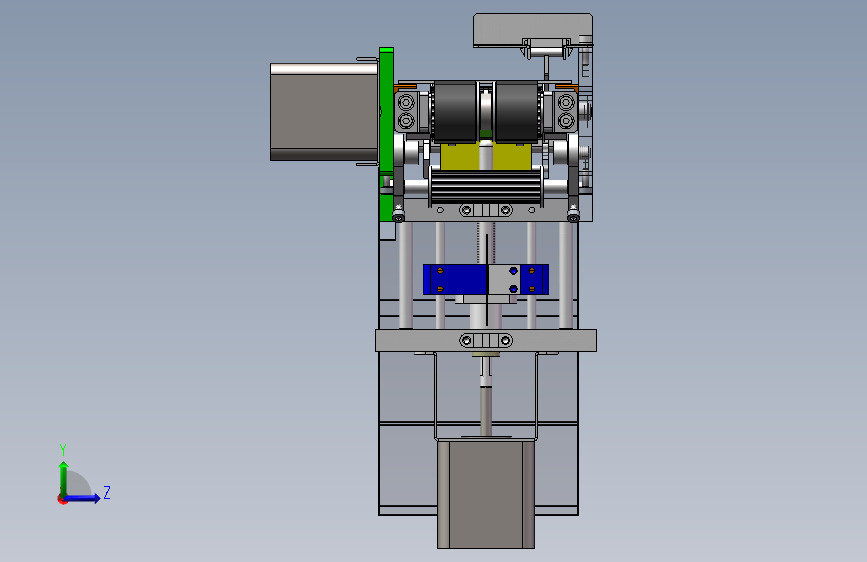Select the left bearing block with two holes
Screen dimensions: 867x562
(x=406, y=112)
